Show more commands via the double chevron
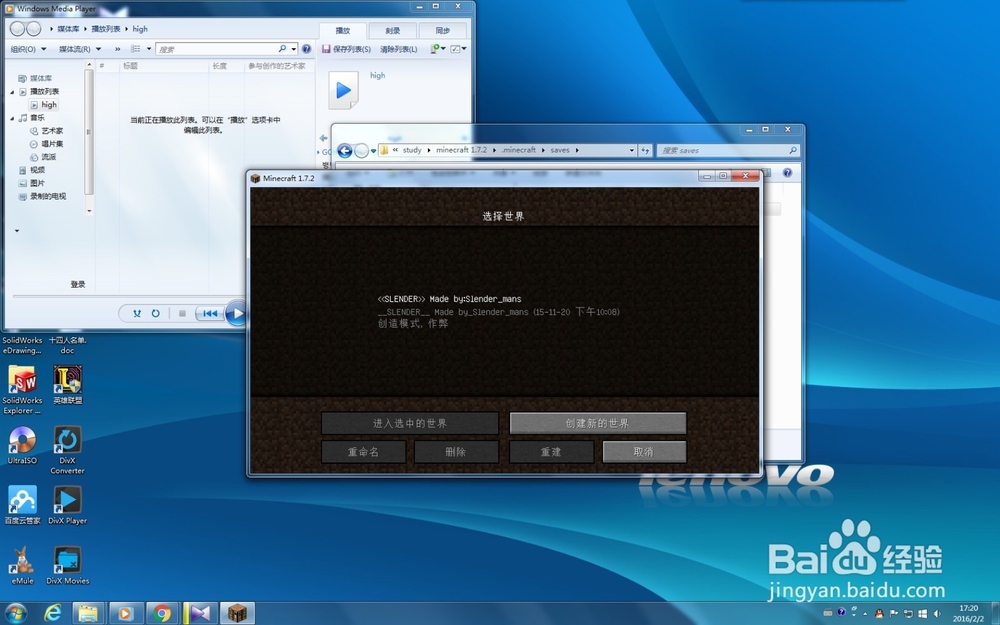1000x625 pixels. [117, 49]
